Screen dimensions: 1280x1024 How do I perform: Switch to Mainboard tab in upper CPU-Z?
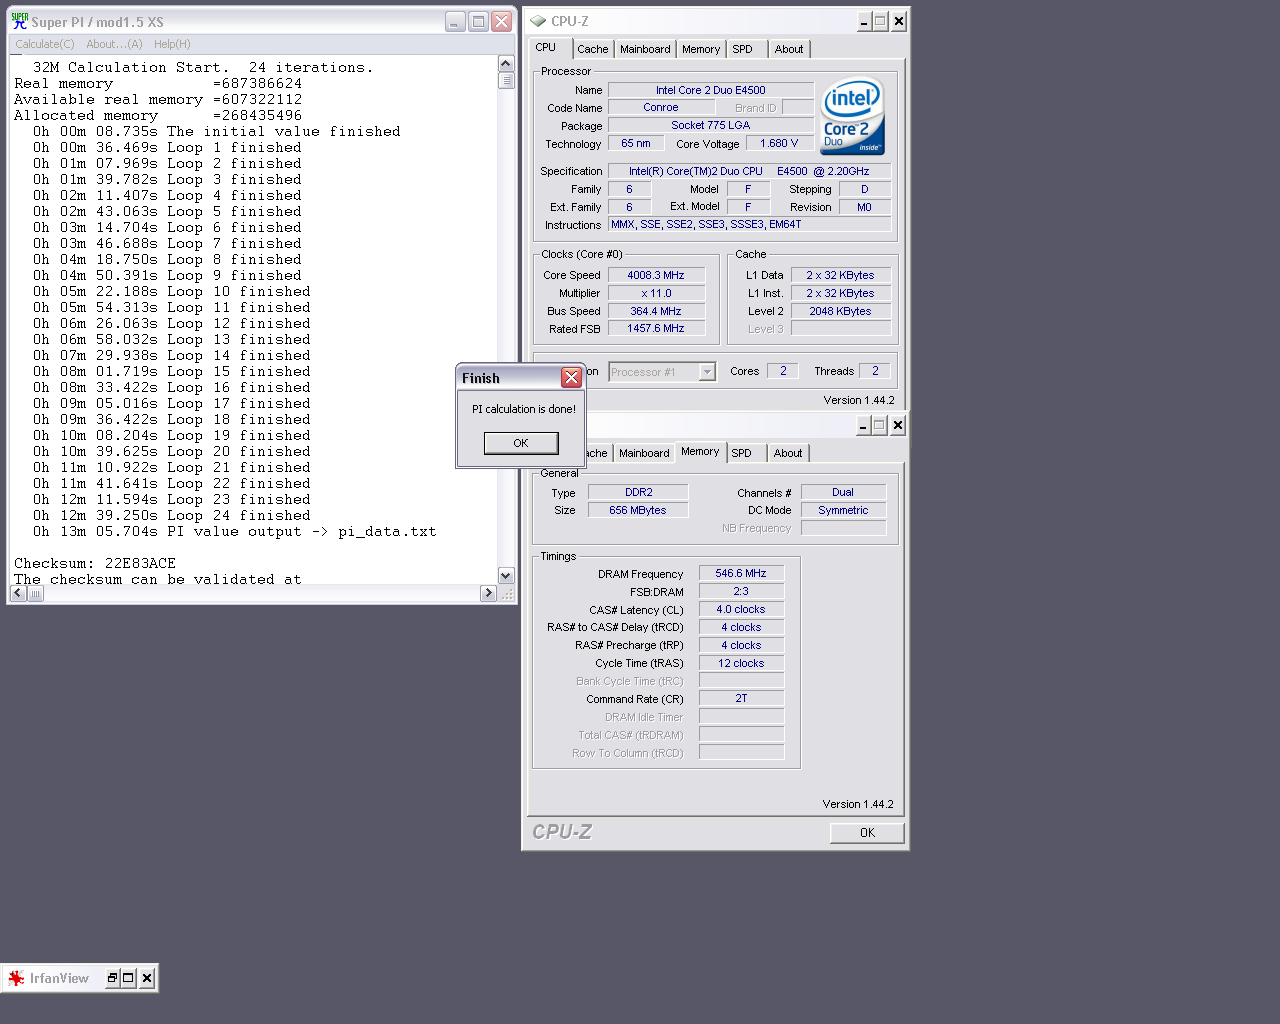[x=645, y=49]
